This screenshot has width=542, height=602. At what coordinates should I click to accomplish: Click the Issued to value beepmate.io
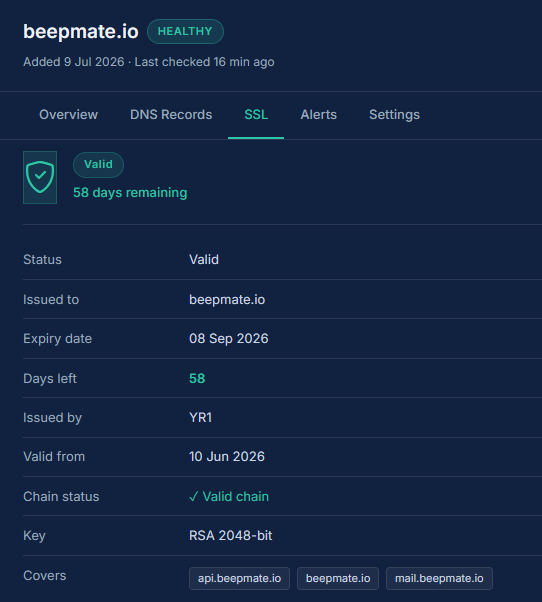click(227, 299)
